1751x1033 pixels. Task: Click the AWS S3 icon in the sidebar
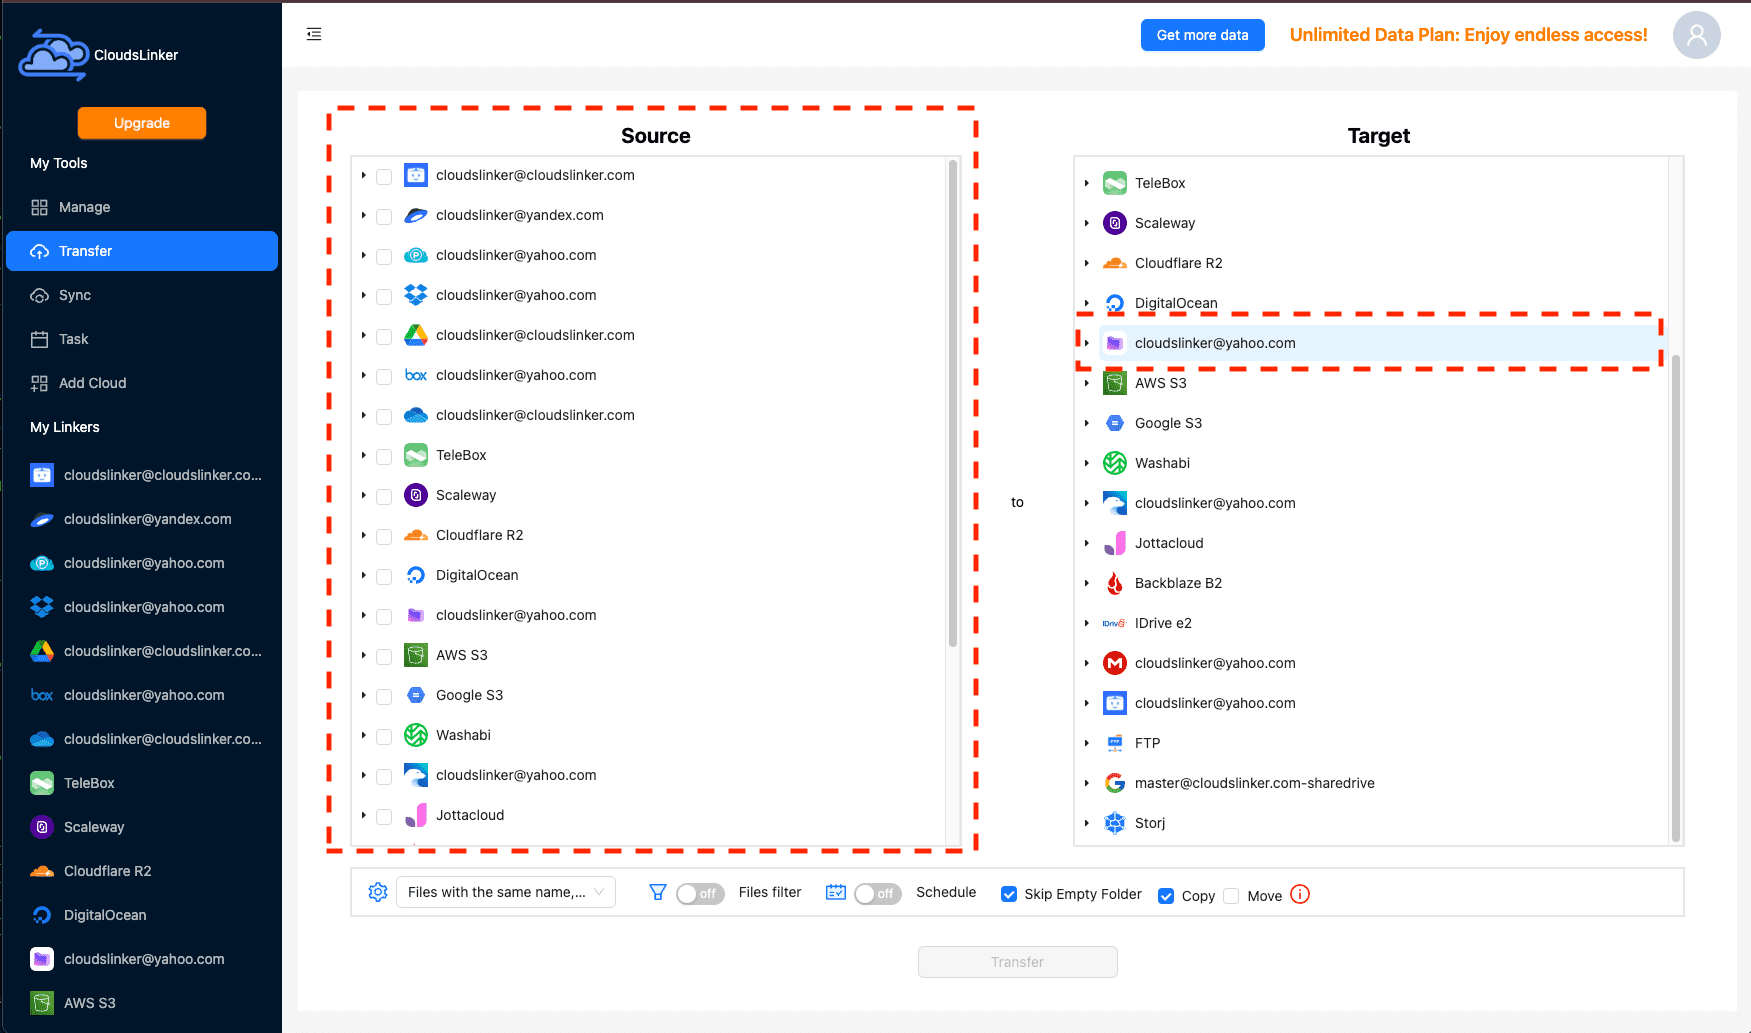click(x=42, y=1003)
